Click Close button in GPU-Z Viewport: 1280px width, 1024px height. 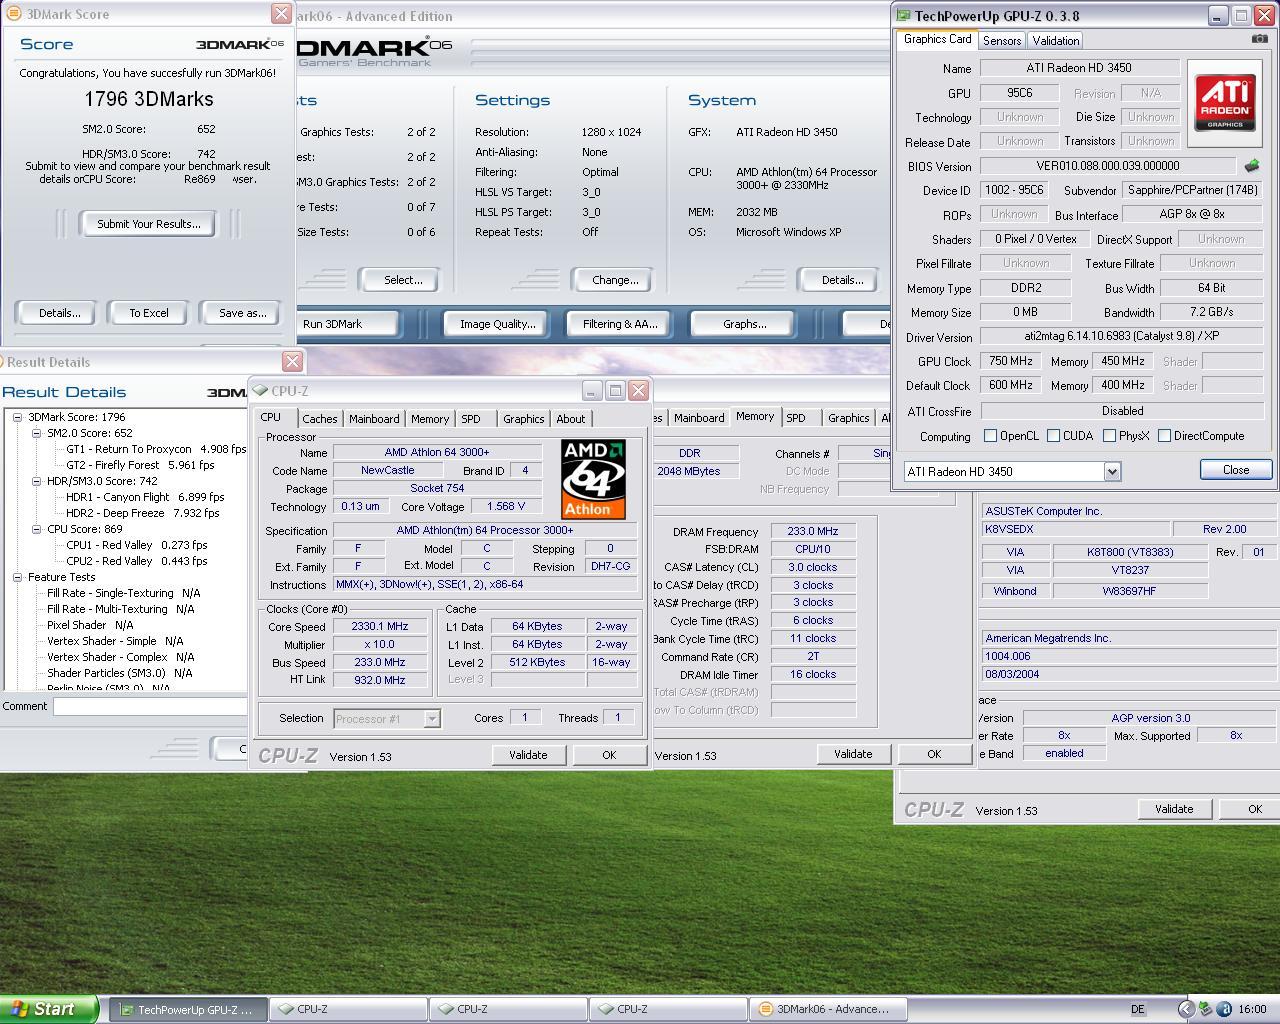pos(1236,470)
